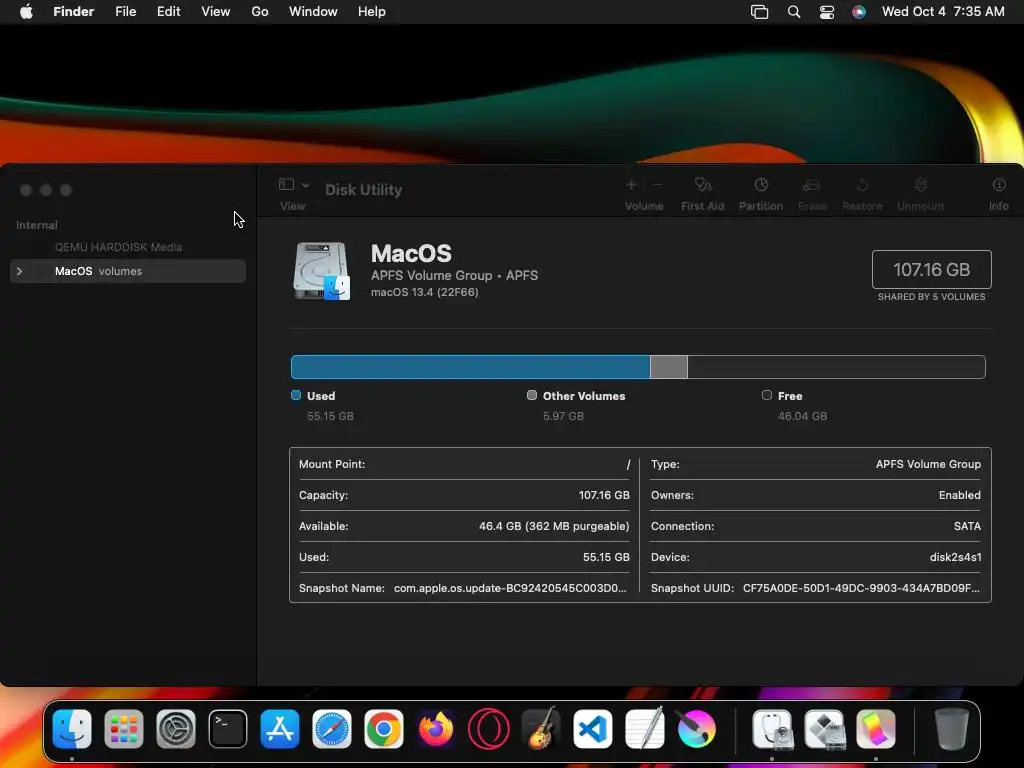Open the View options dropdown arrow
Image resolution: width=1024 pixels, height=768 pixels.
pyautogui.click(x=305, y=185)
